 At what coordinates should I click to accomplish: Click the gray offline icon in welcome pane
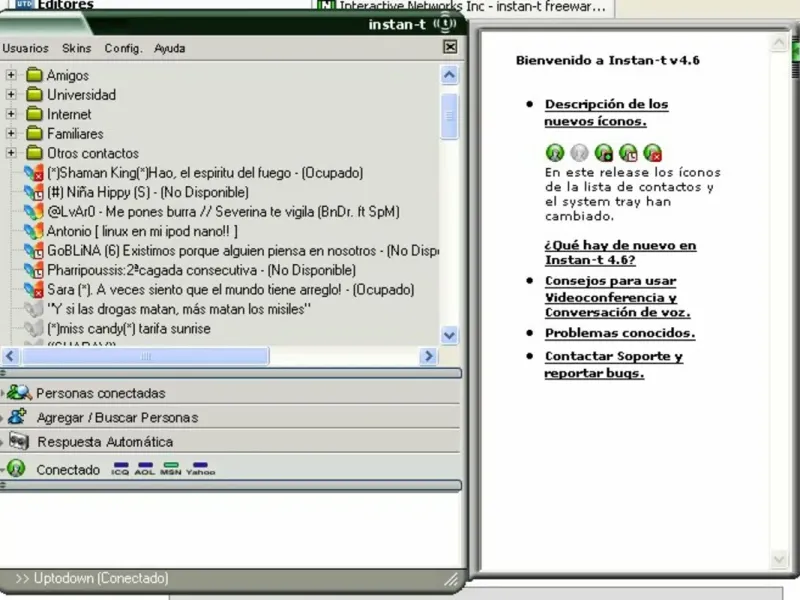[579, 152]
